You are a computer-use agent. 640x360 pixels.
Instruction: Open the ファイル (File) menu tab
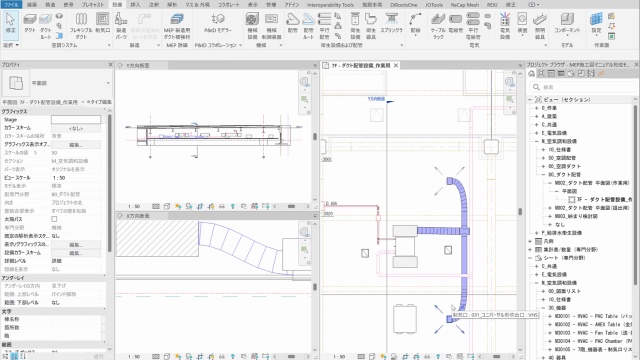11,5
